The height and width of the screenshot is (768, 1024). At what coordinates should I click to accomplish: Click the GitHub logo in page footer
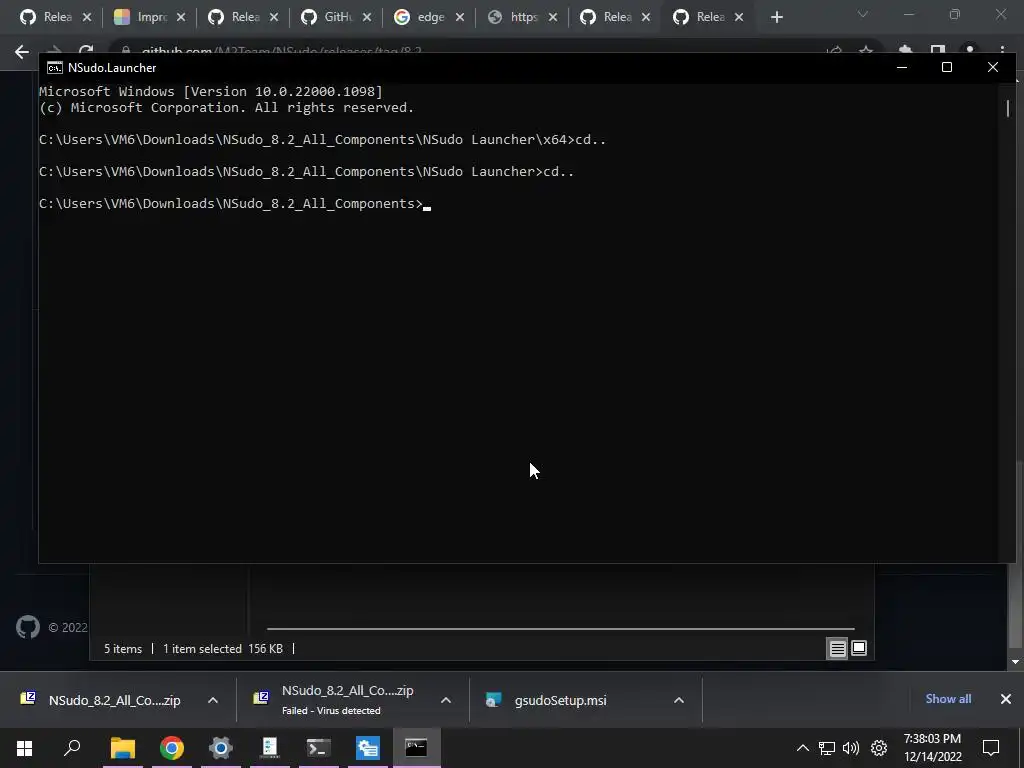(27, 628)
